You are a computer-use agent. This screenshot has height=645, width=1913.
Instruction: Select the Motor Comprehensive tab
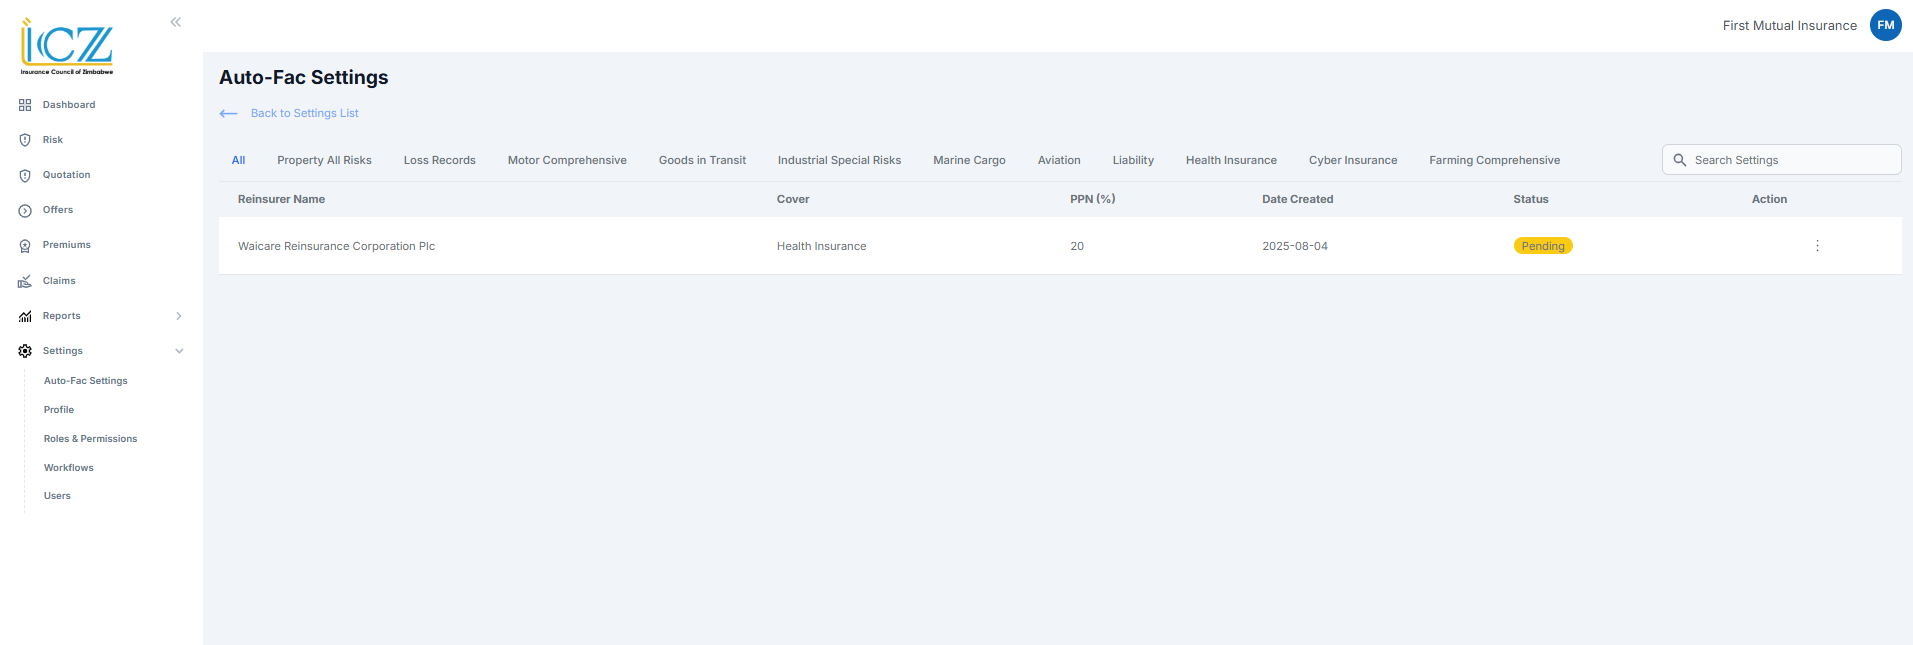coord(566,160)
